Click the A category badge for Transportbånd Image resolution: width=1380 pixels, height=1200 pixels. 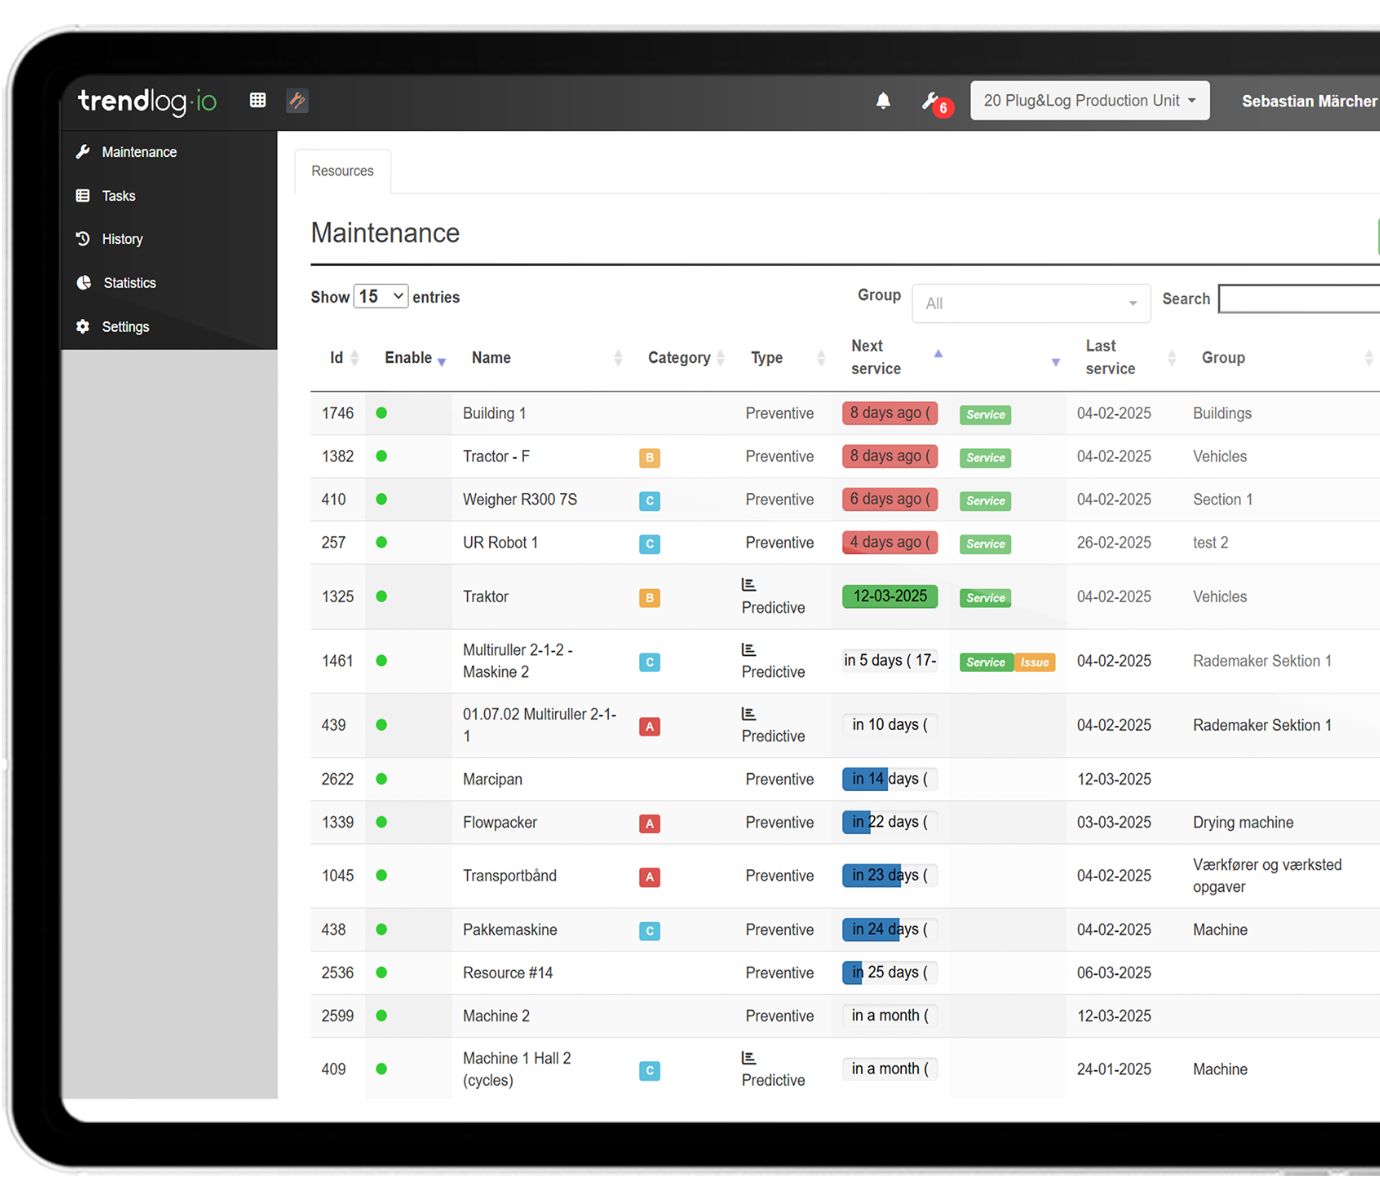[x=649, y=877]
